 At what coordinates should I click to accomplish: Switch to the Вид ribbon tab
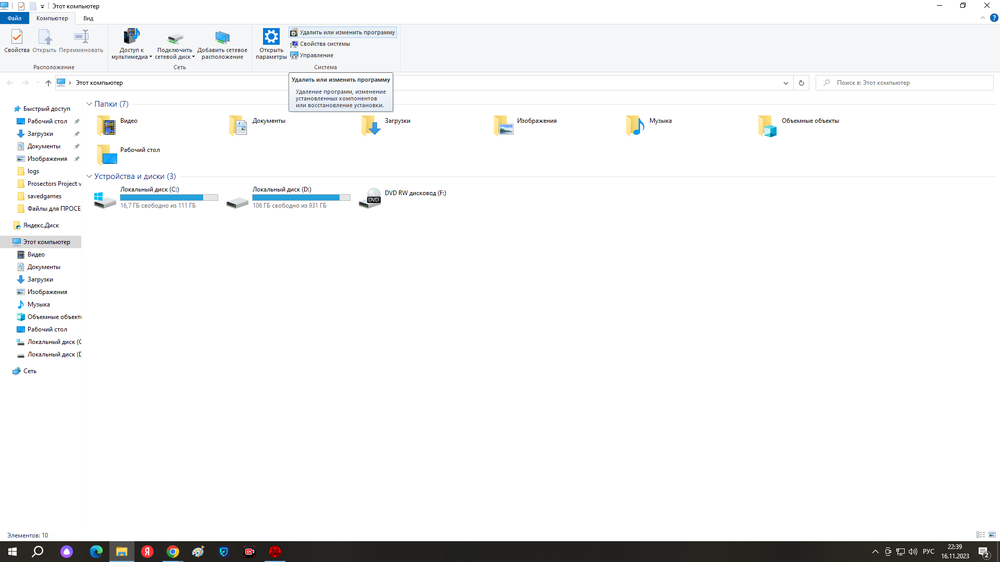click(x=88, y=18)
